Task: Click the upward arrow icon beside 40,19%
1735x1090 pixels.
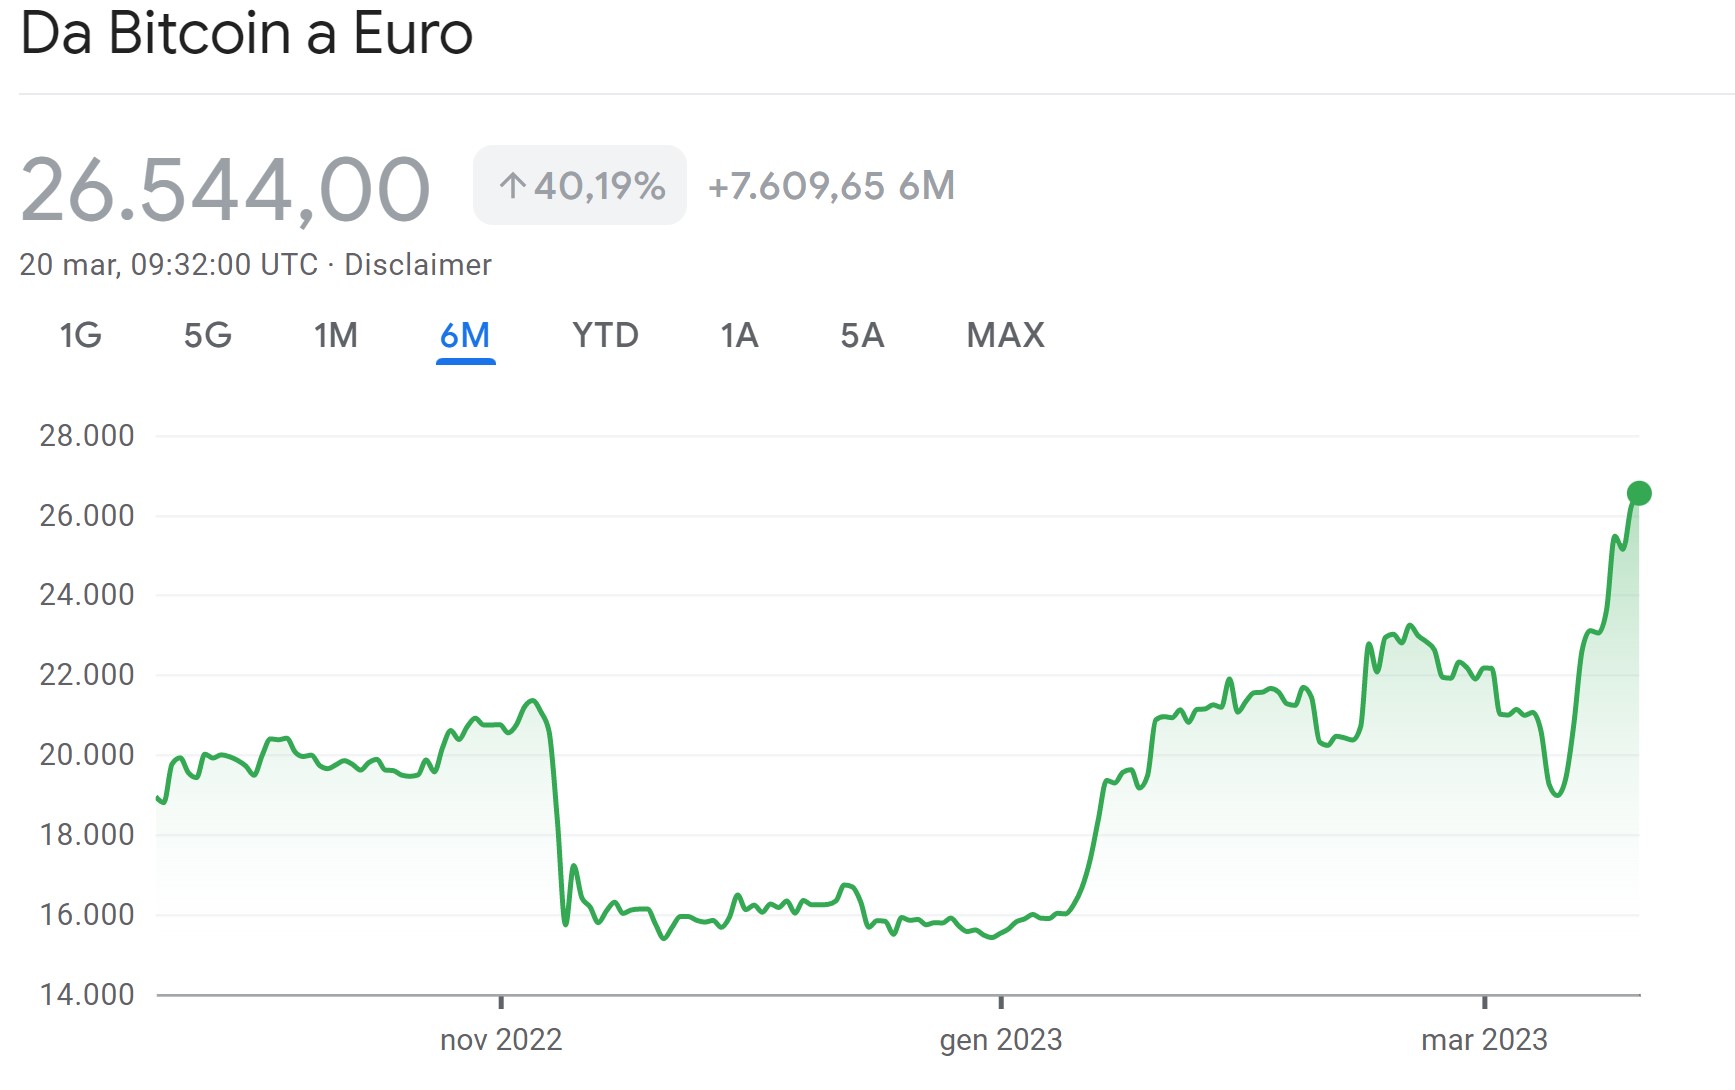Action: point(512,186)
